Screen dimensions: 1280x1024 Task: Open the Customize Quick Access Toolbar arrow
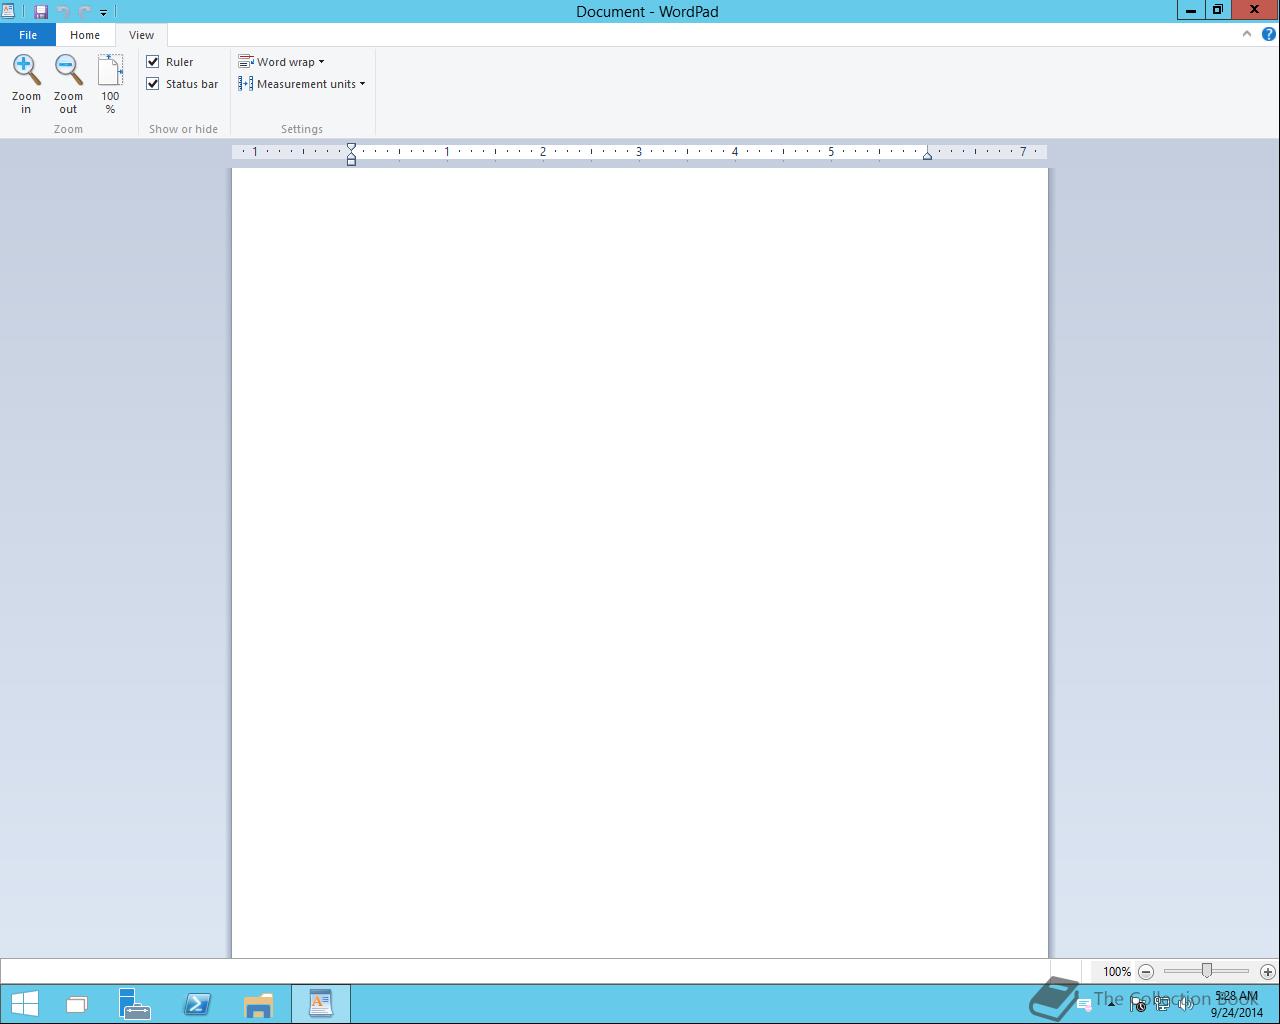pyautogui.click(x=103, y=12)
